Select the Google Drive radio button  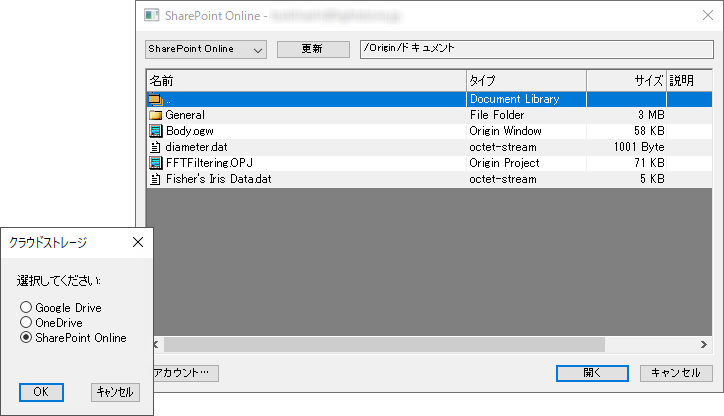[x=26, y=307]
